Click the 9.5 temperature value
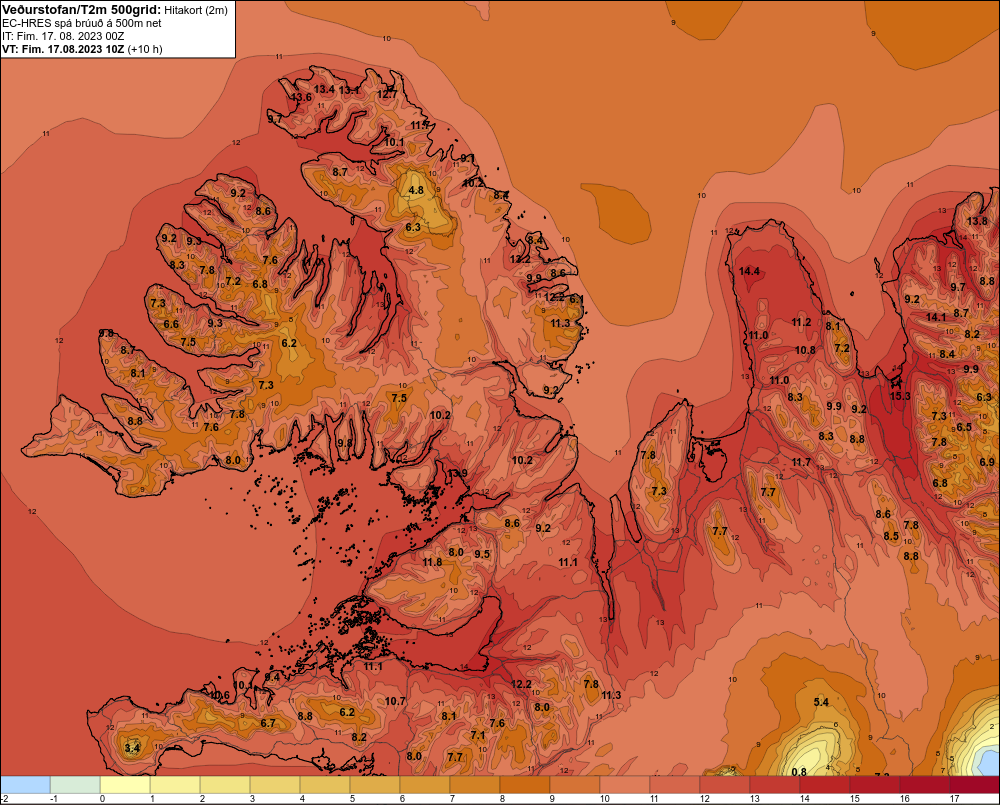 tap(482, 554)
